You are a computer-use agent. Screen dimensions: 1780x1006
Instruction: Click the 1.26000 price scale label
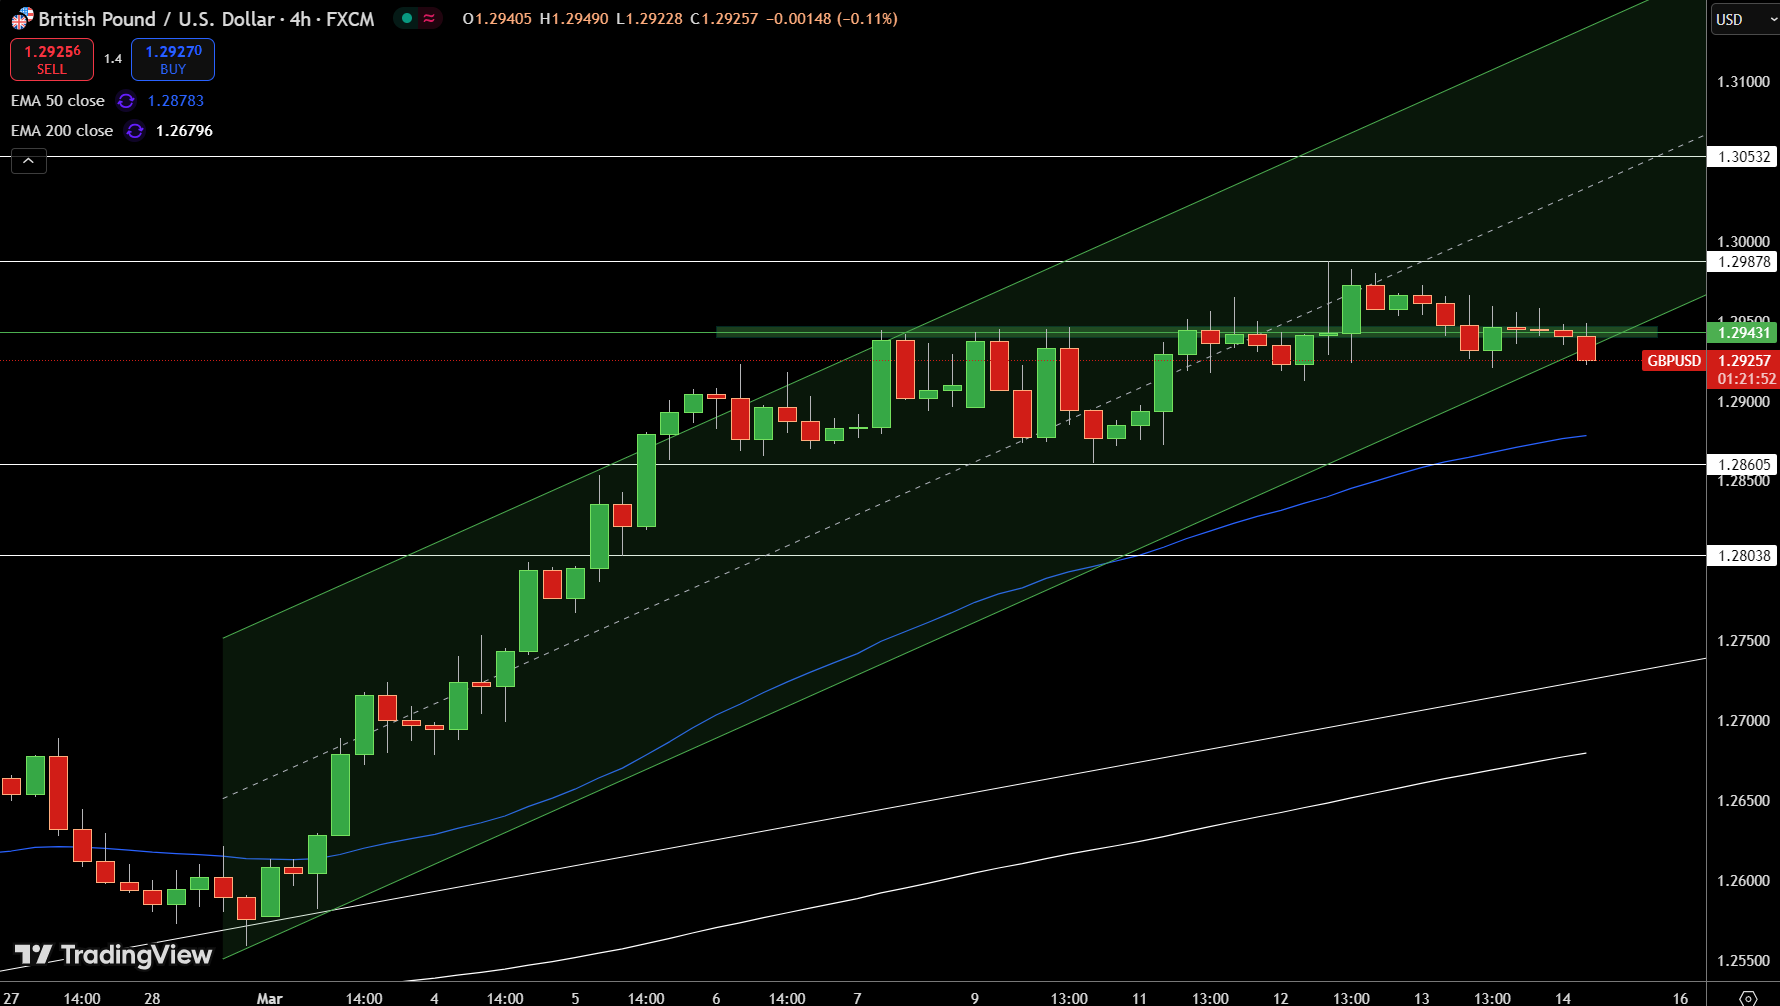click(1743, 881)
